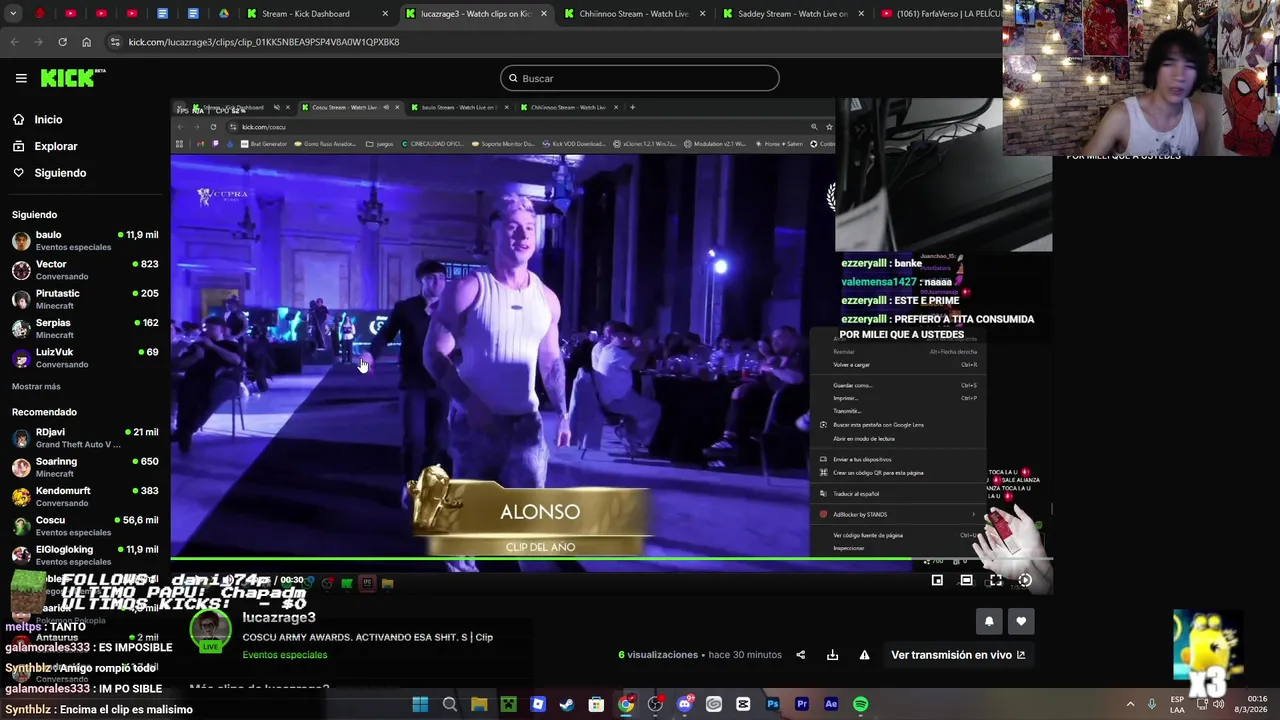Screen dimensions: 1280x720
Task: Open the browser home page icon
Action: click(86, 42)
